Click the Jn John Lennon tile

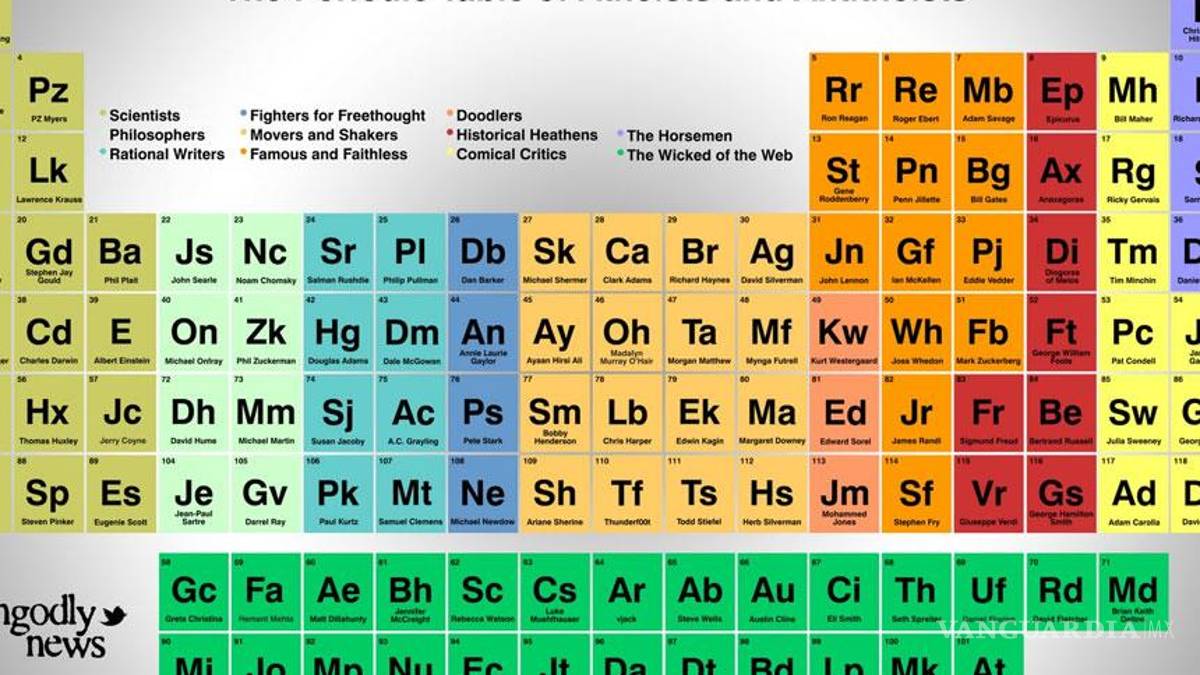coord(843,254)
